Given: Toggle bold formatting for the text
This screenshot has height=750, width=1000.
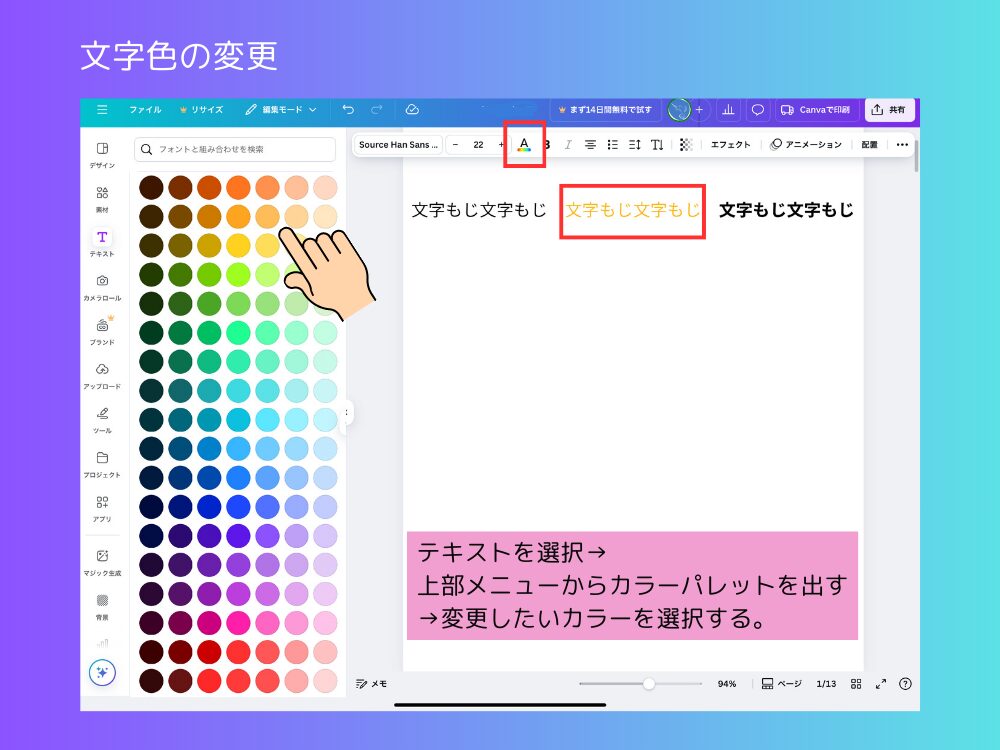Looking at the screenshot, I should pos(545,144).
